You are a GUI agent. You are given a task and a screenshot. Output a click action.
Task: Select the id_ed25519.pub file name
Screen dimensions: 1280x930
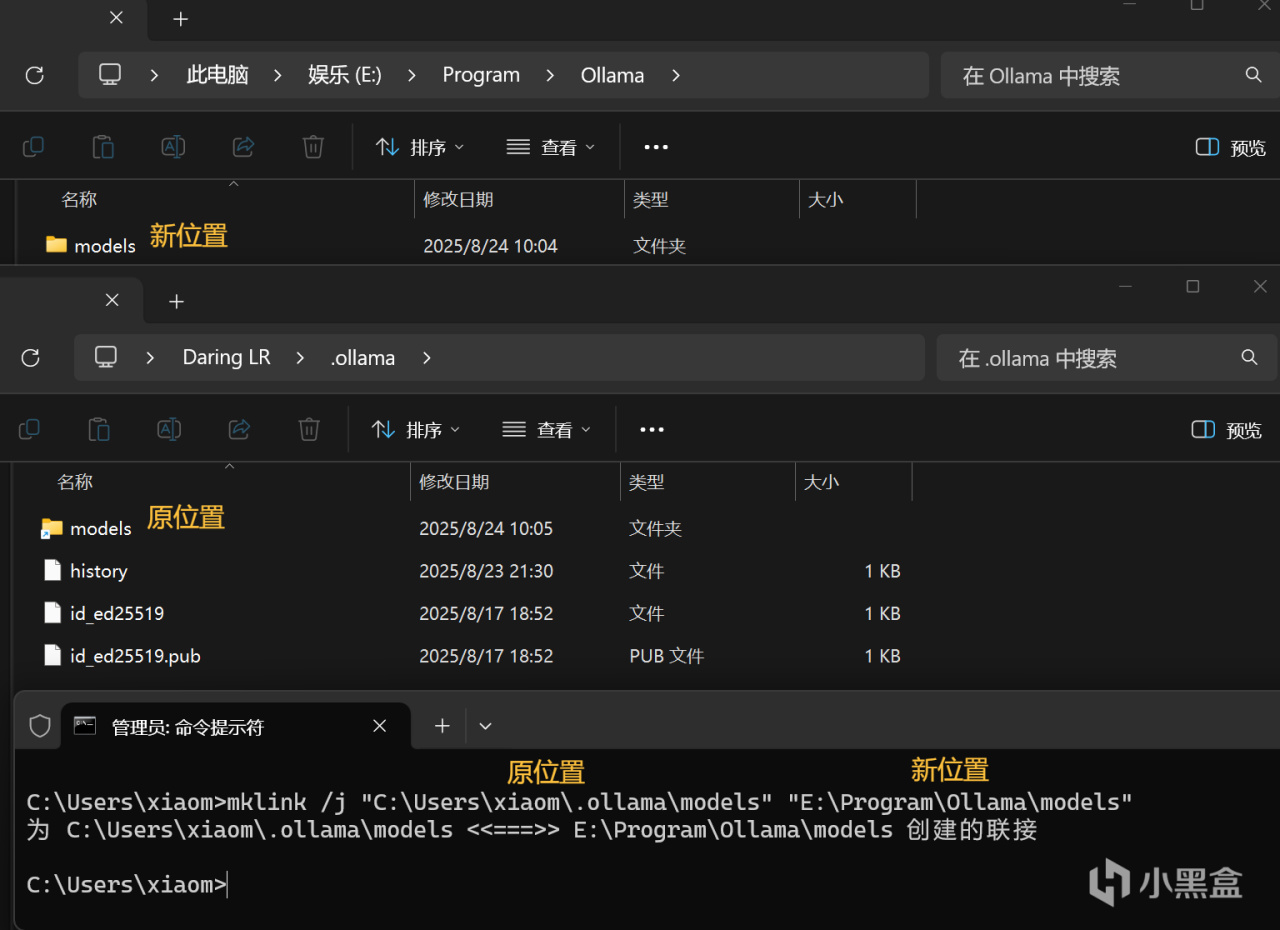[135, 656]
